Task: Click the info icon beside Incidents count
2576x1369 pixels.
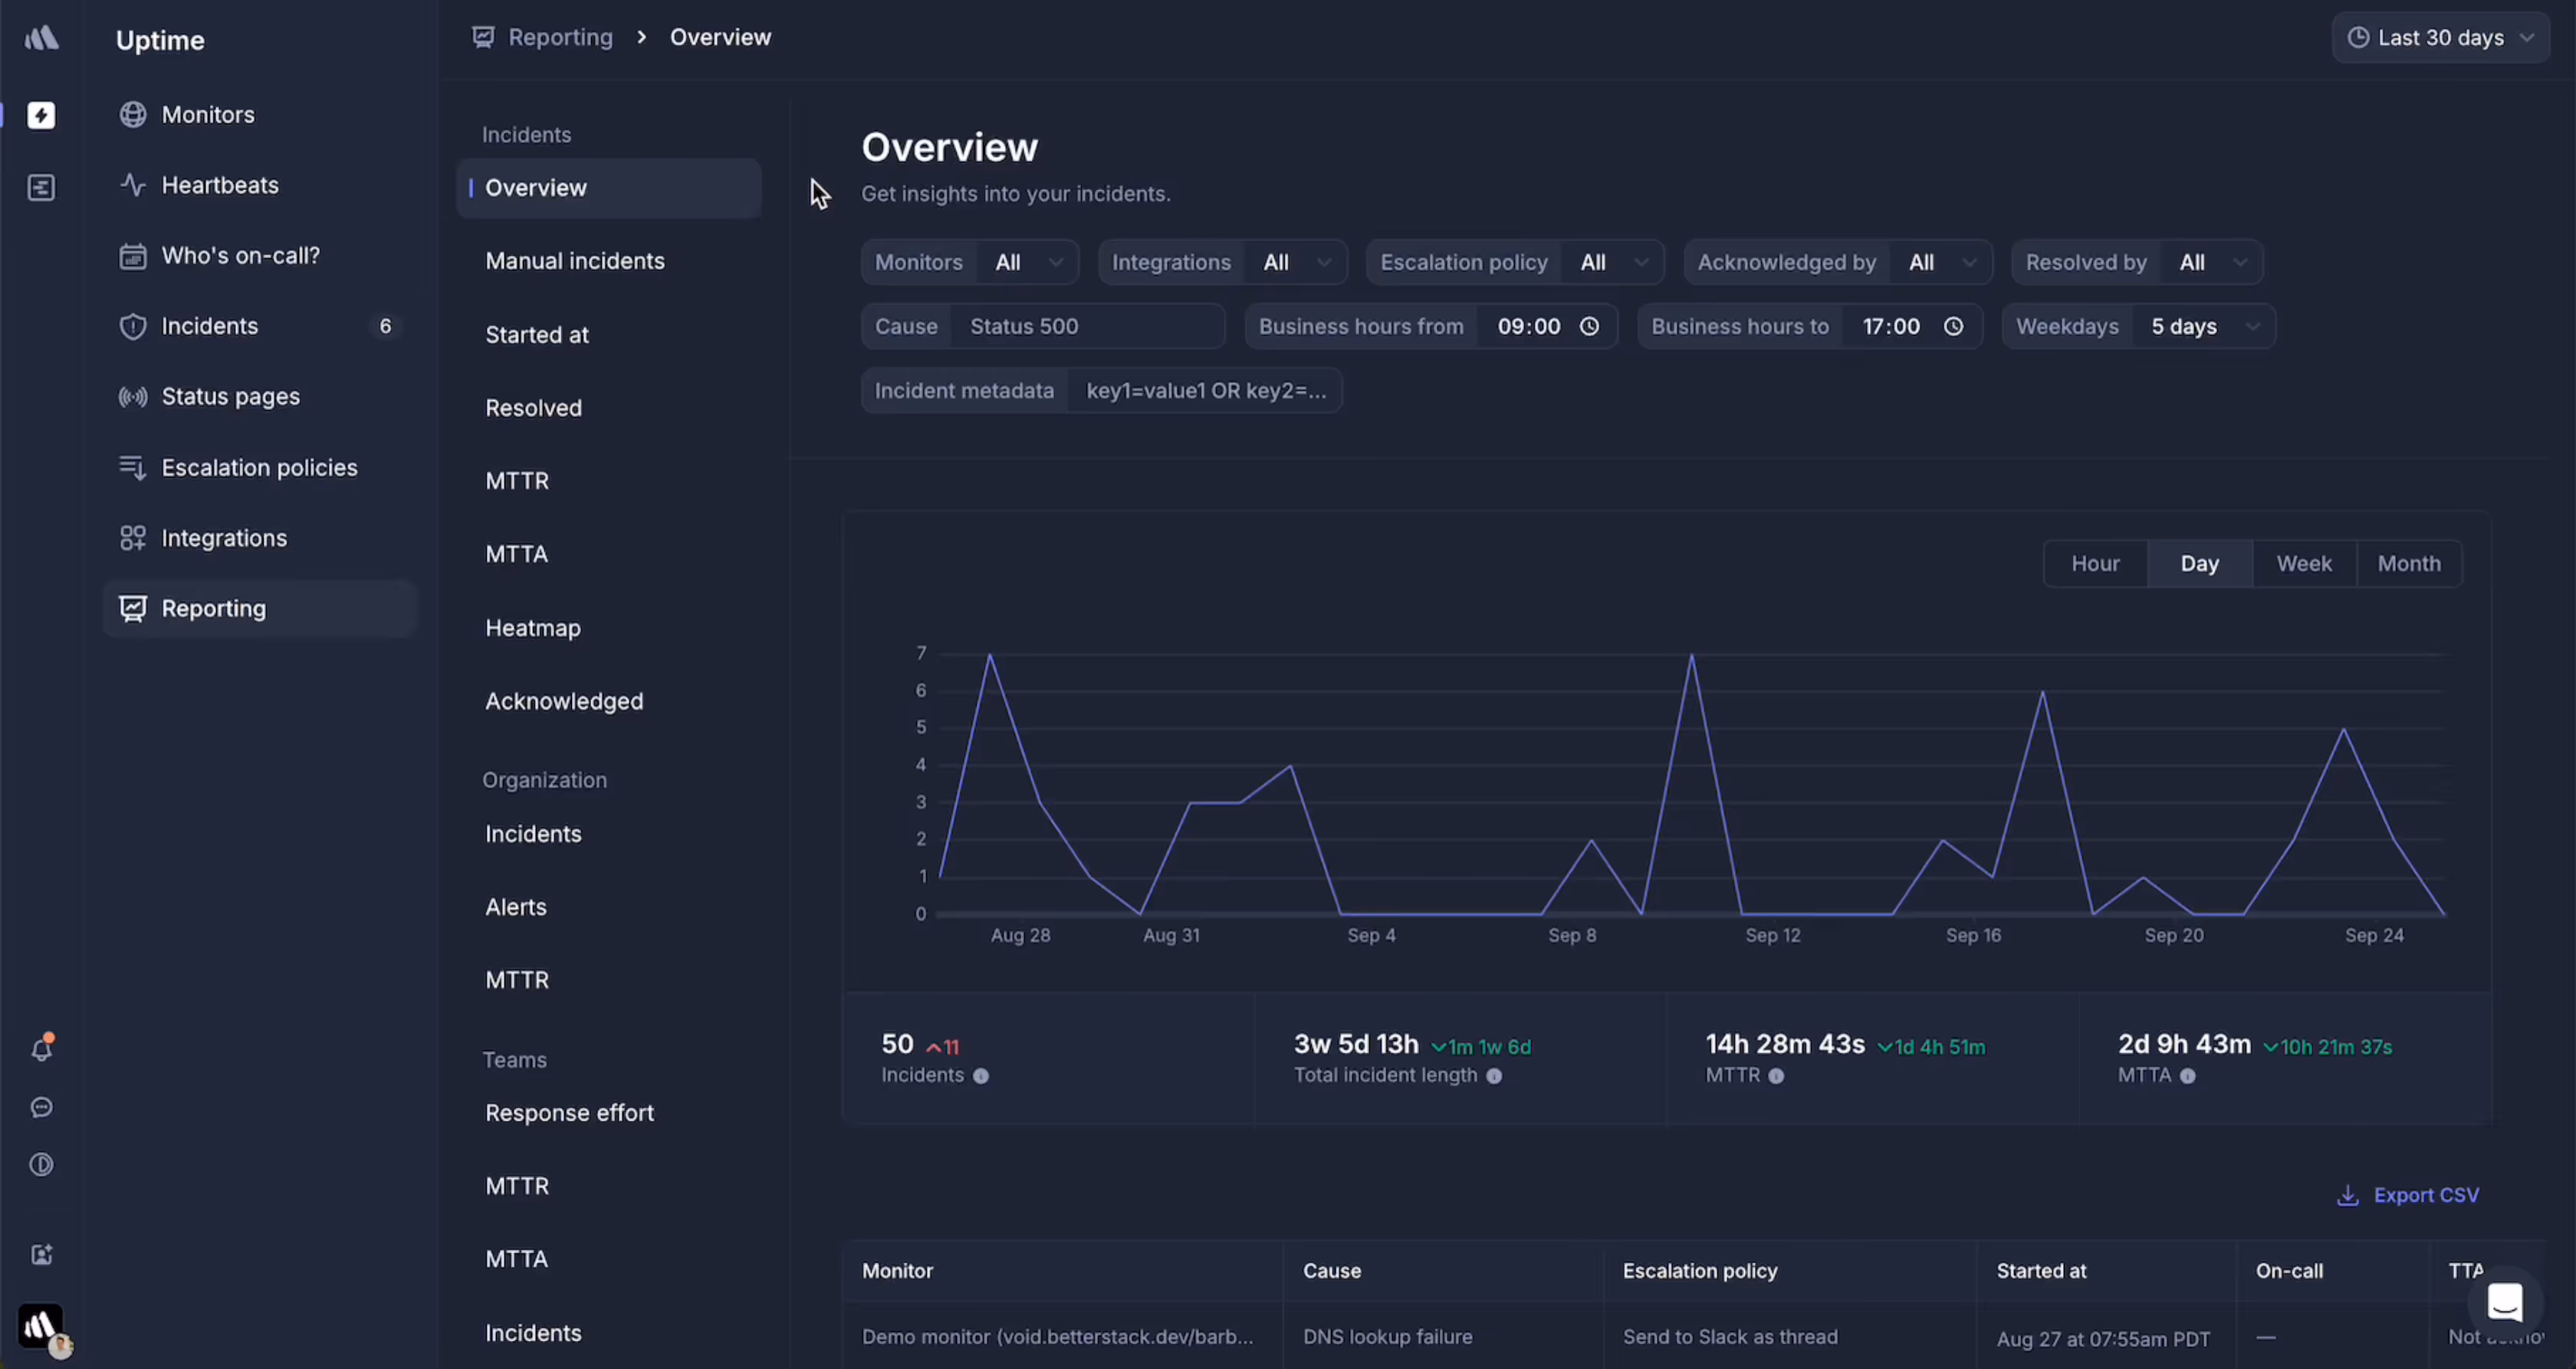Action: pyautogui.click(x=981, y=1076)
